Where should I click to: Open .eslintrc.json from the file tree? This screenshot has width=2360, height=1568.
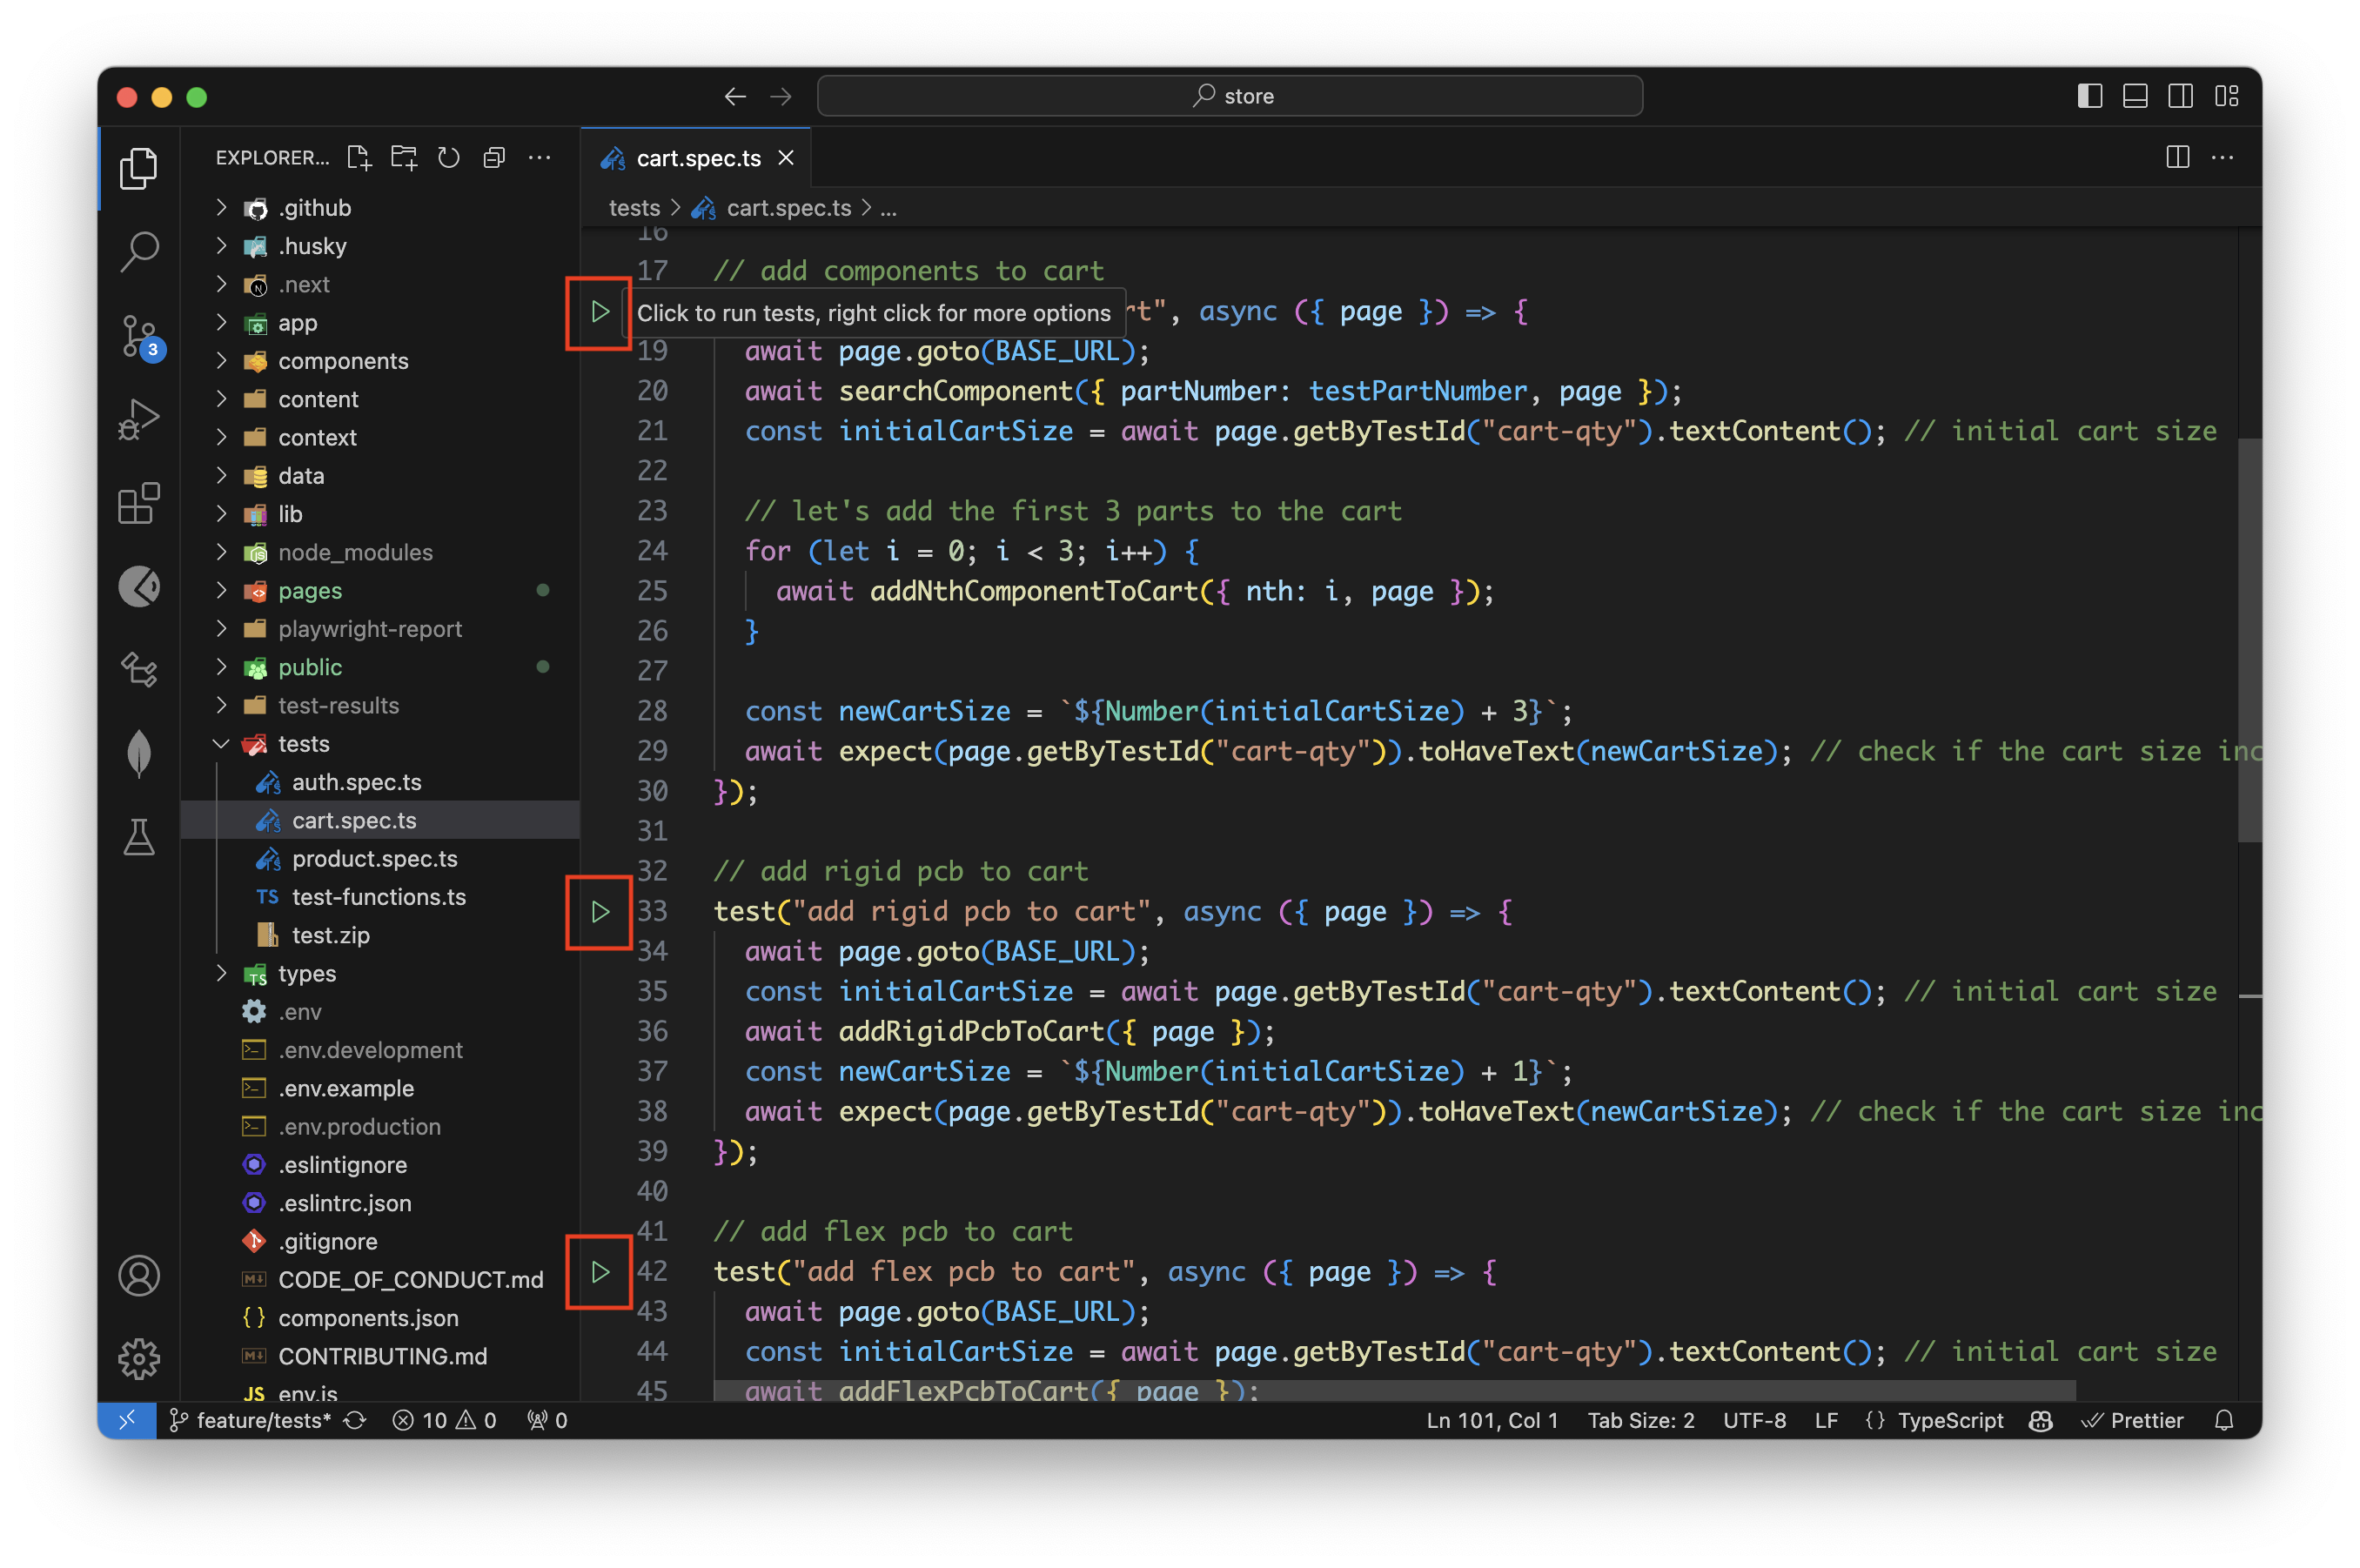(x=380, y=1202)
